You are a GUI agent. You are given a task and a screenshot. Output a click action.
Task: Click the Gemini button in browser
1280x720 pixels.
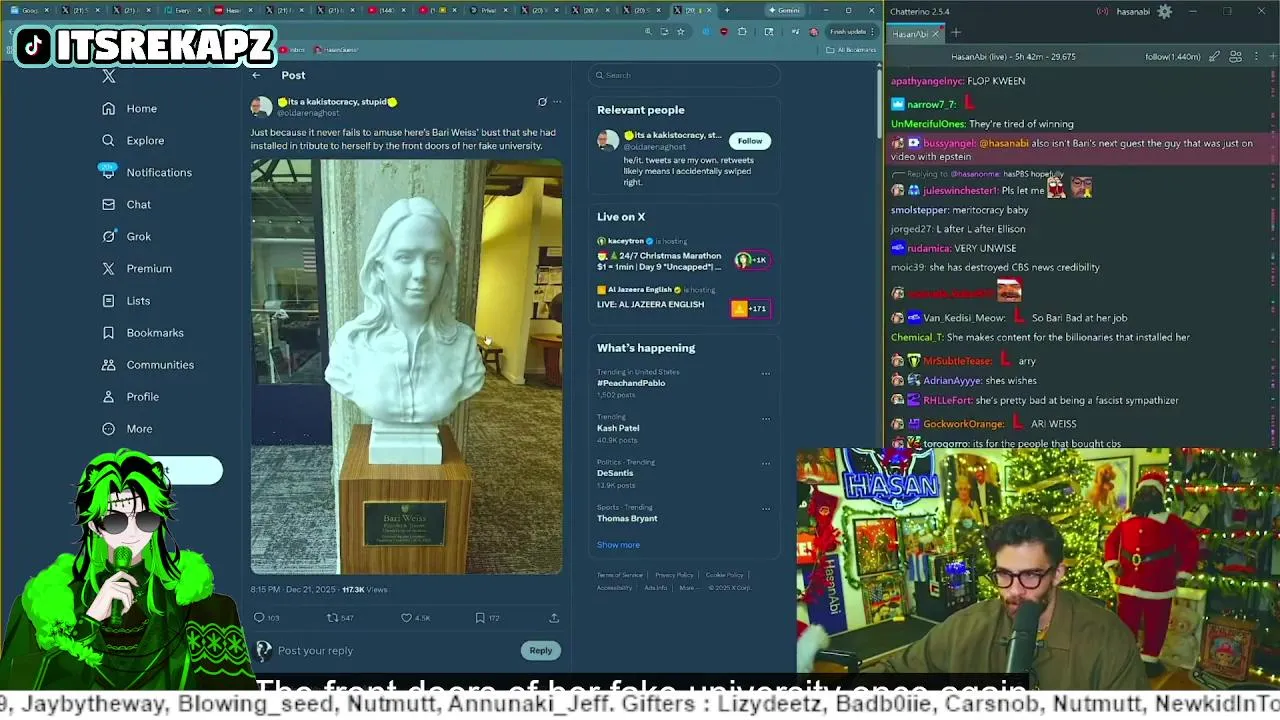(x=784, y=10)
